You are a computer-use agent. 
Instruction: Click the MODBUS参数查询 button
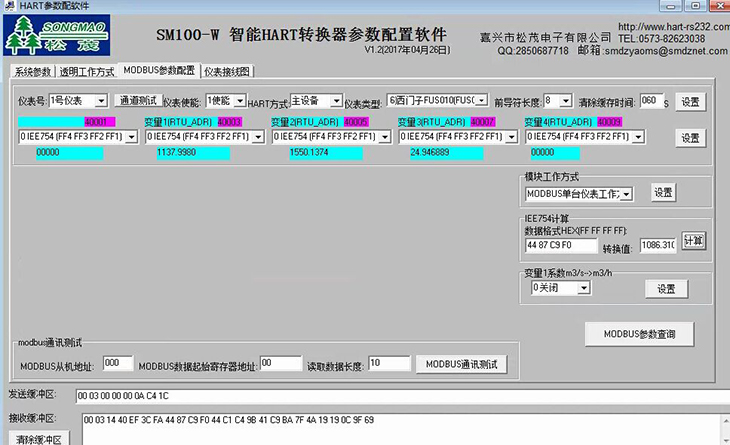click(x=638, y=333)
